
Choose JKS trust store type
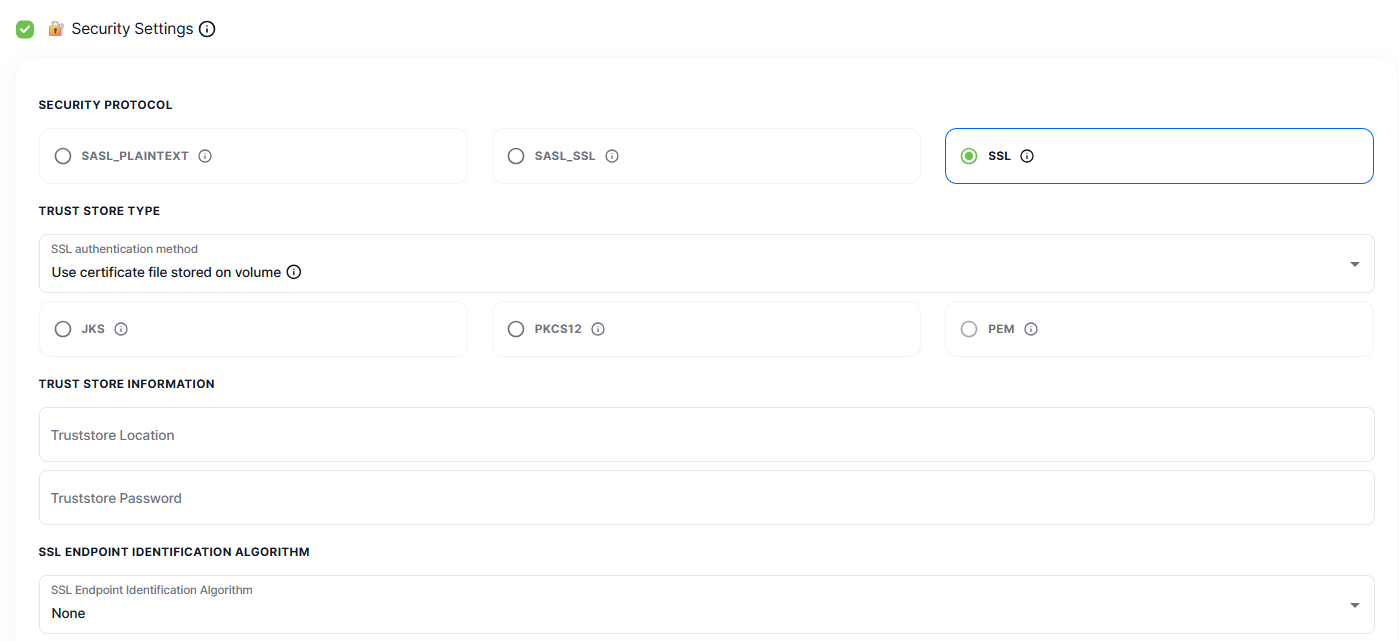pos(63,329)
